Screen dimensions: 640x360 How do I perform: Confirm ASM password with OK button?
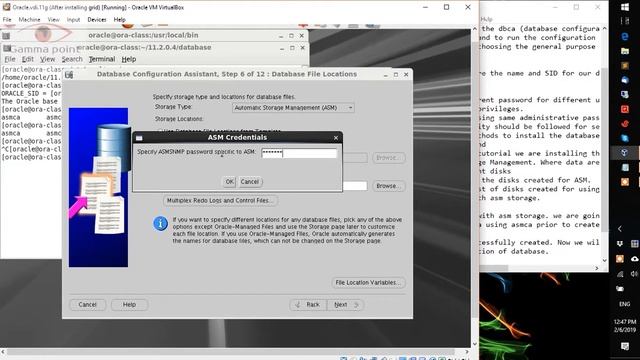[229, 182]
